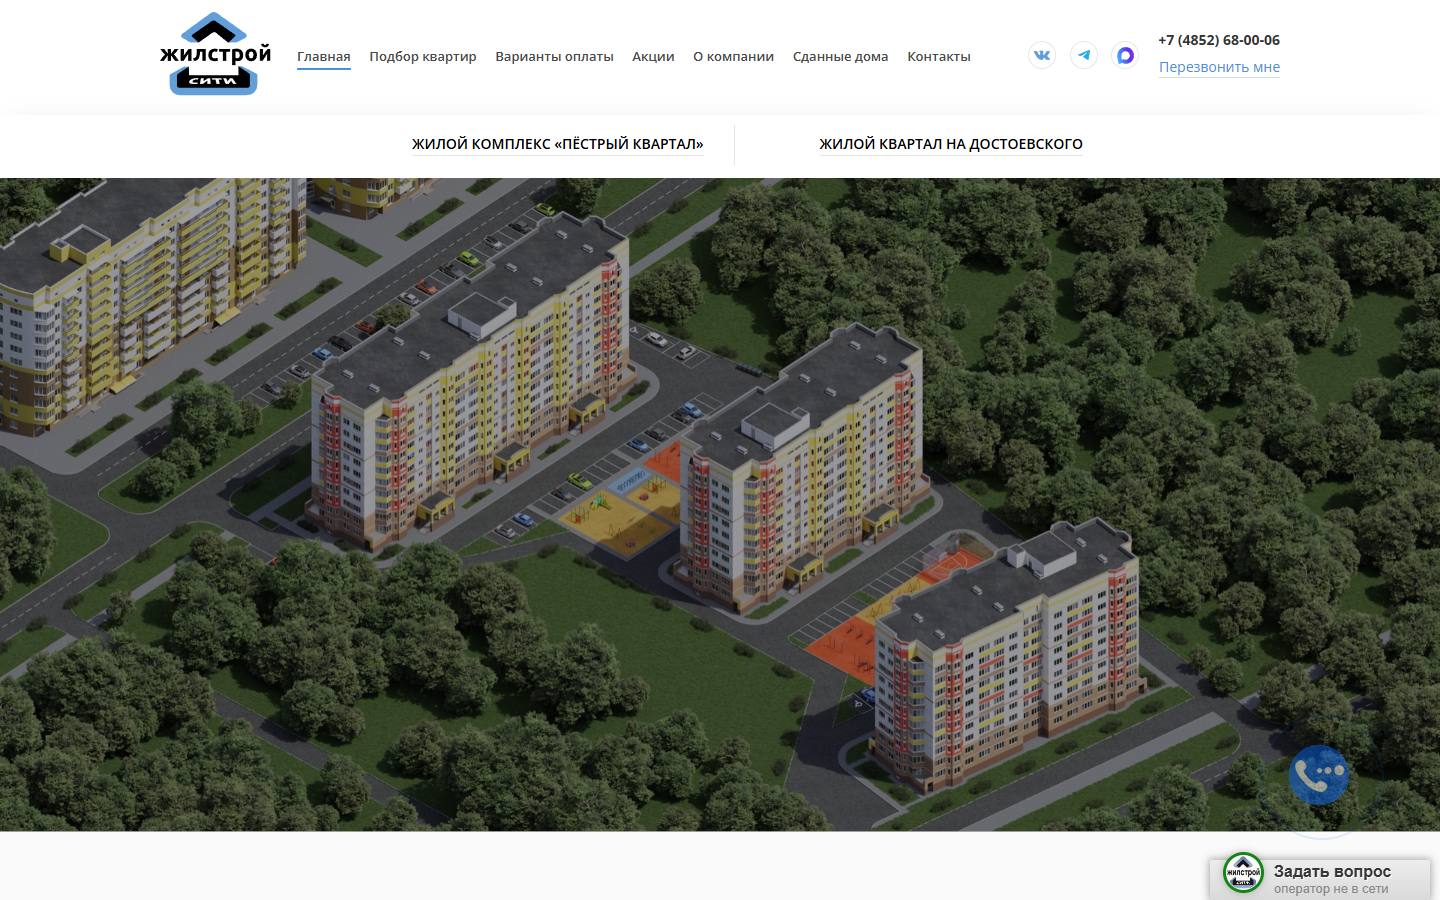Open the VK social page icon

point(1042,55)
